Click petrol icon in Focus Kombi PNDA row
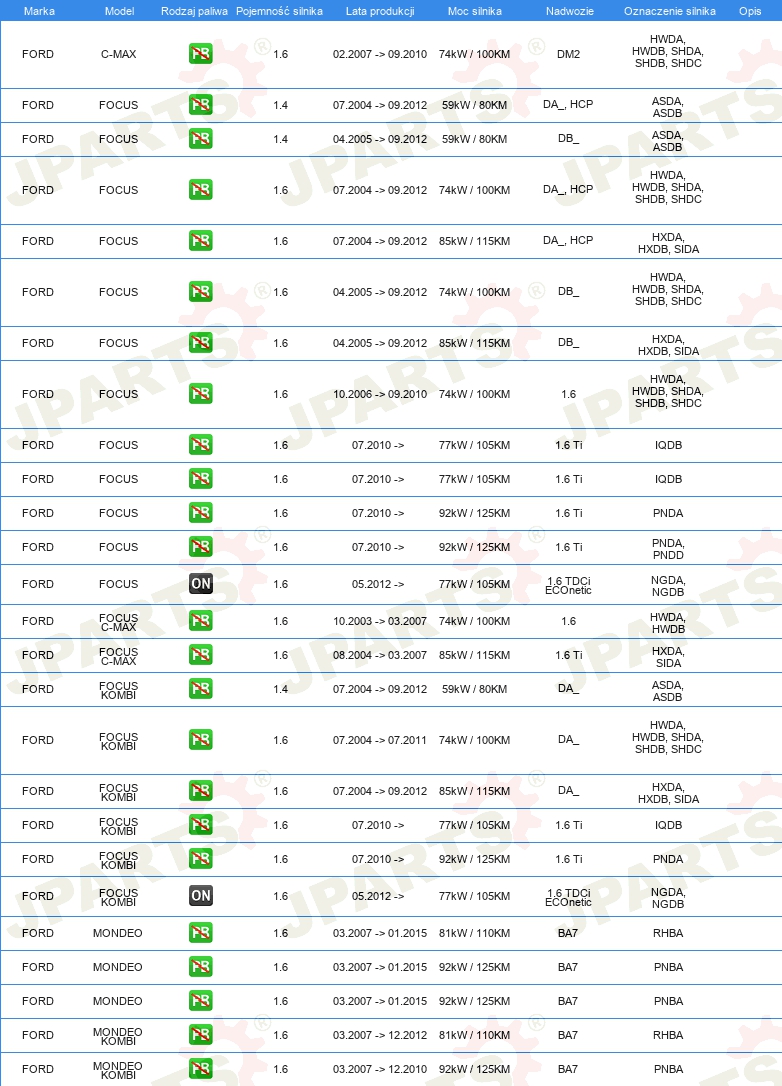This screenshot has height=1086, width=782. pos(200,859)
